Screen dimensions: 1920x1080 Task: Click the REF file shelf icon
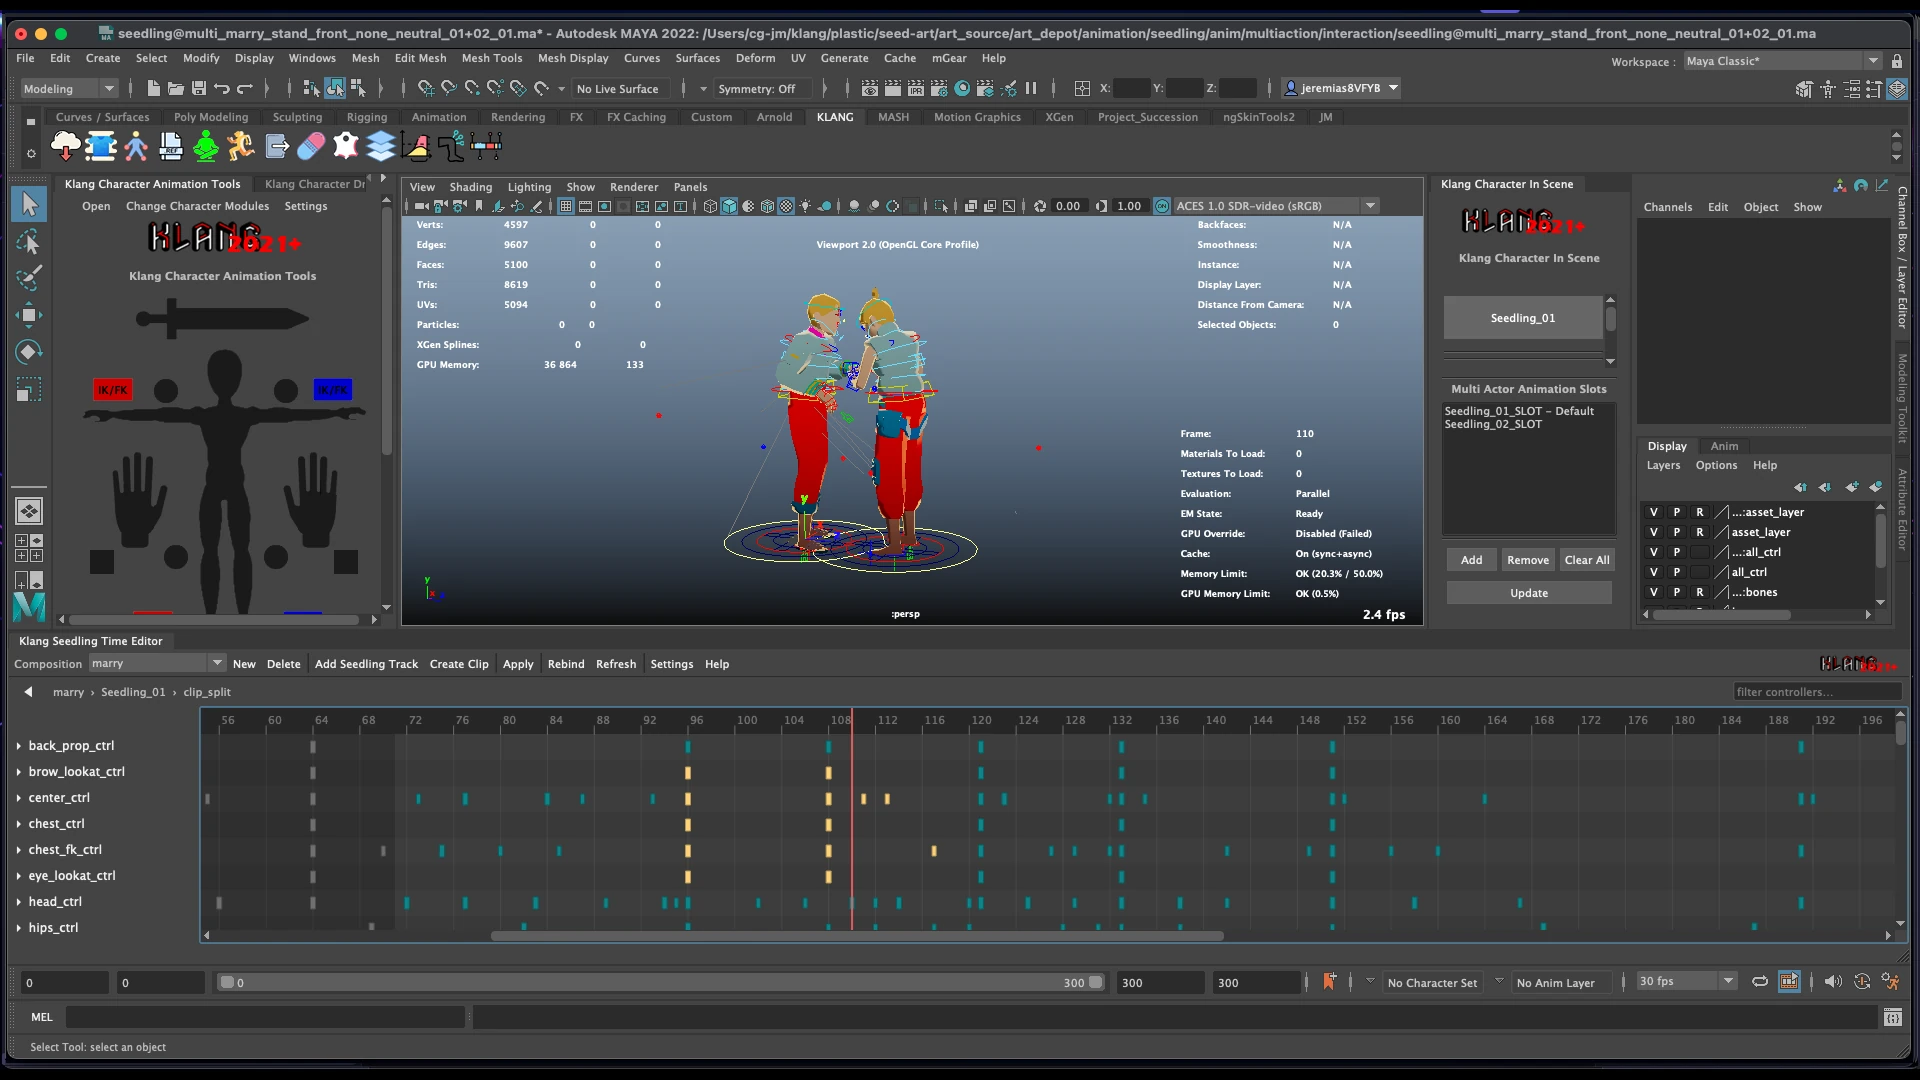click(x=171, y=147)
